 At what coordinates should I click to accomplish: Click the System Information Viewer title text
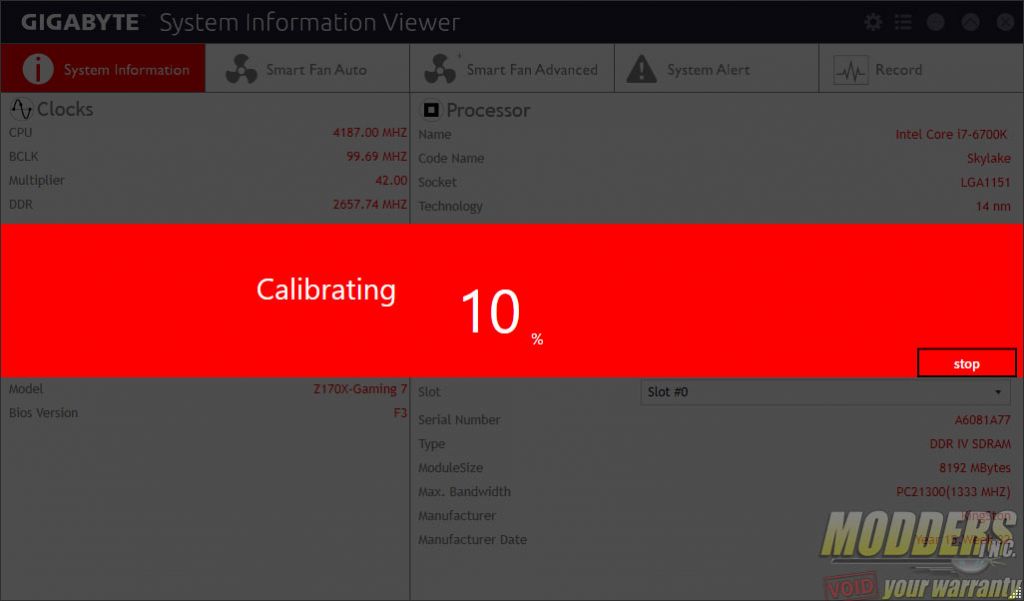(310, 22)
